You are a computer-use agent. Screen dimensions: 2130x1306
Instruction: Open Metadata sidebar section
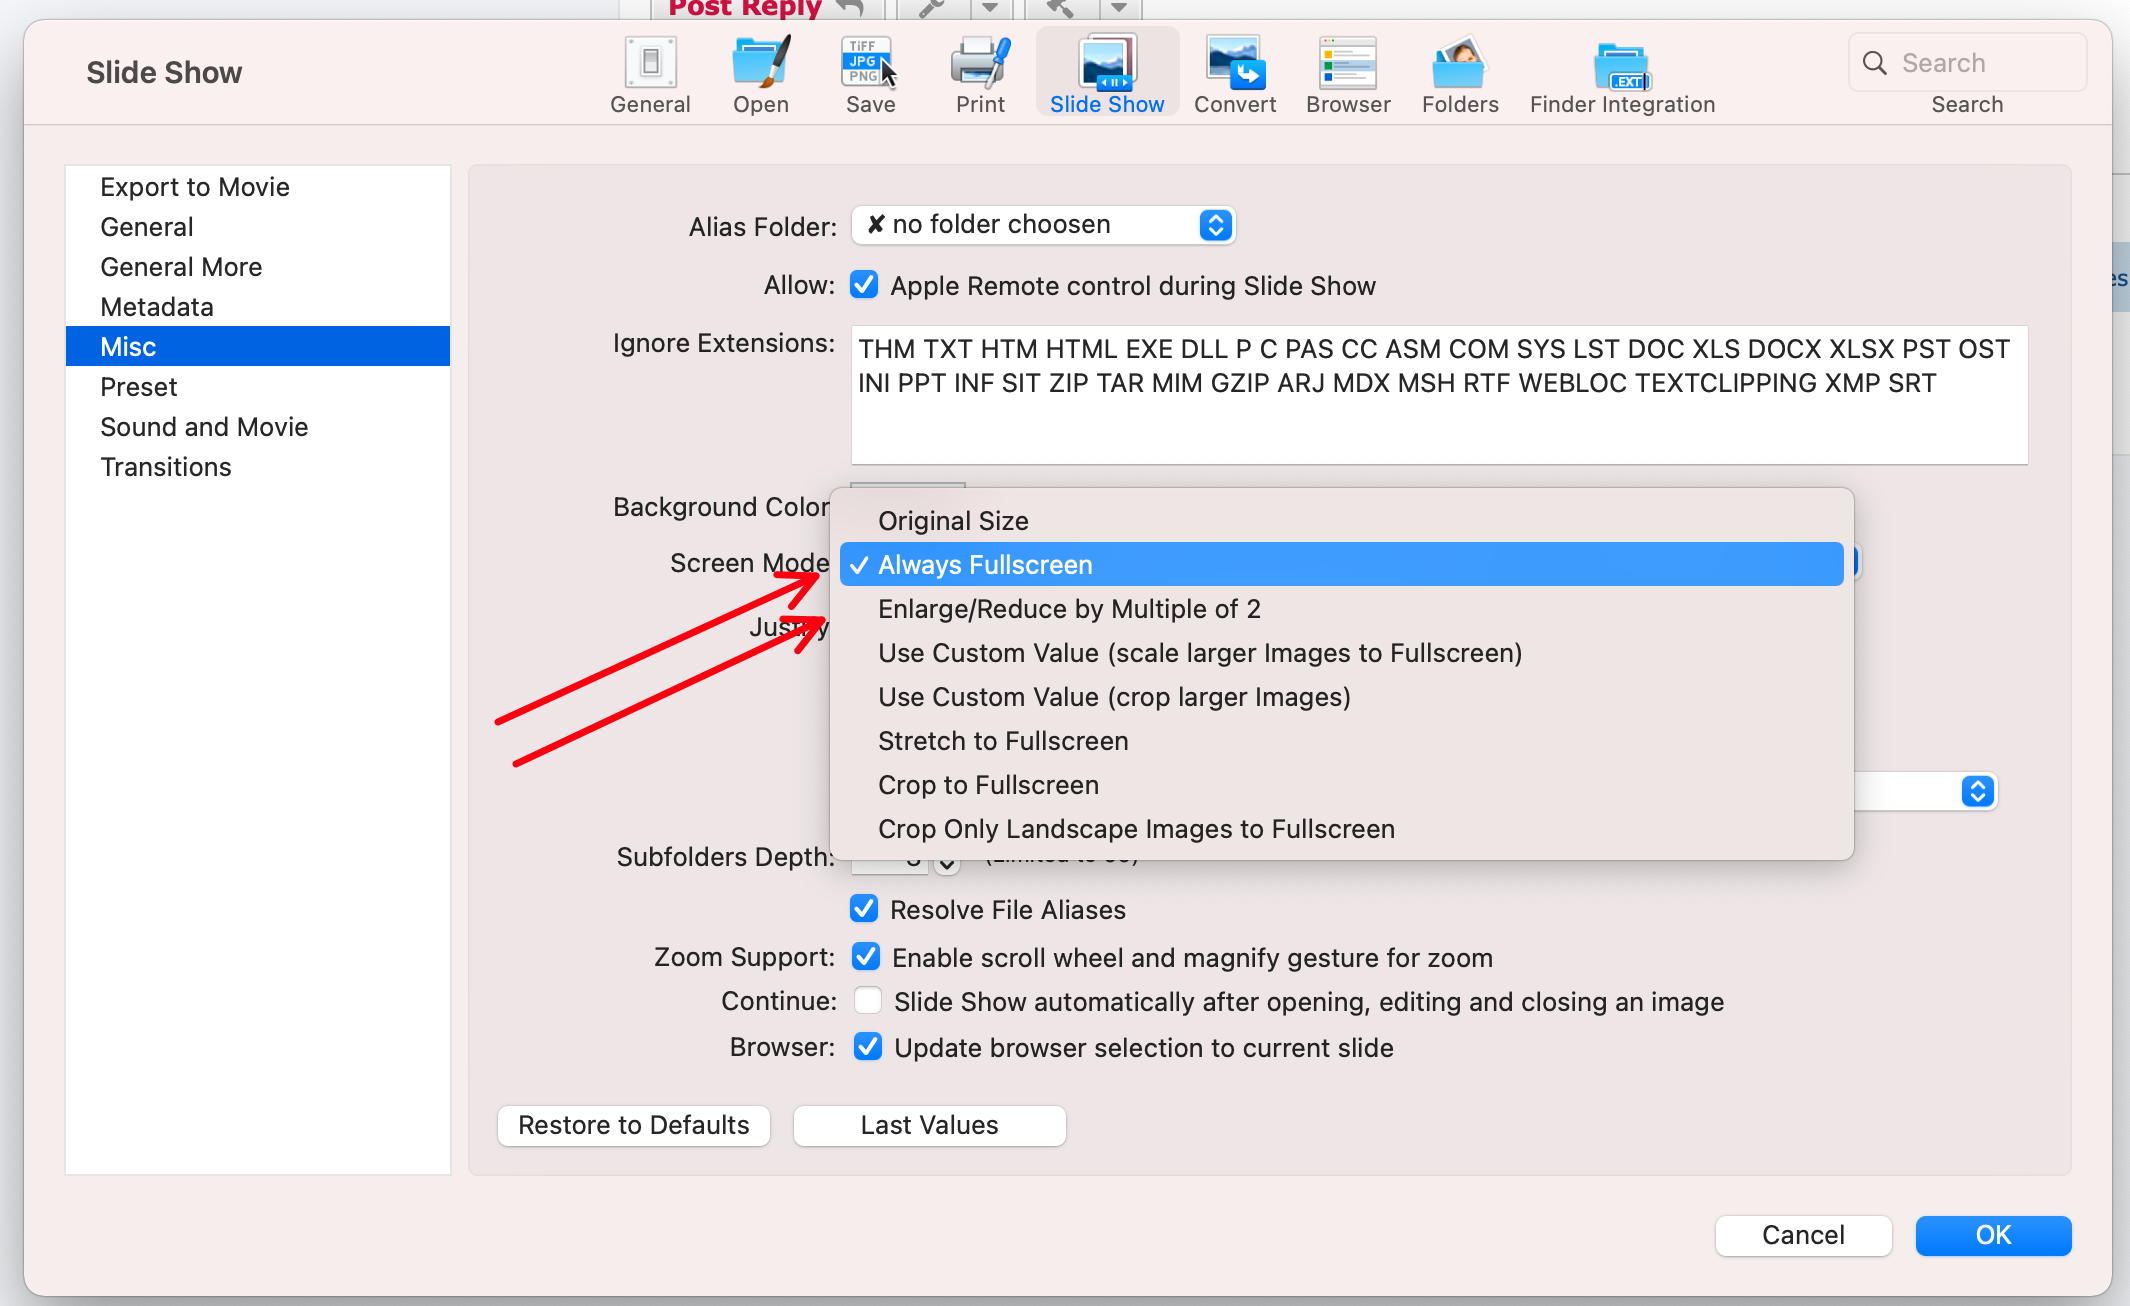(258, 307)
